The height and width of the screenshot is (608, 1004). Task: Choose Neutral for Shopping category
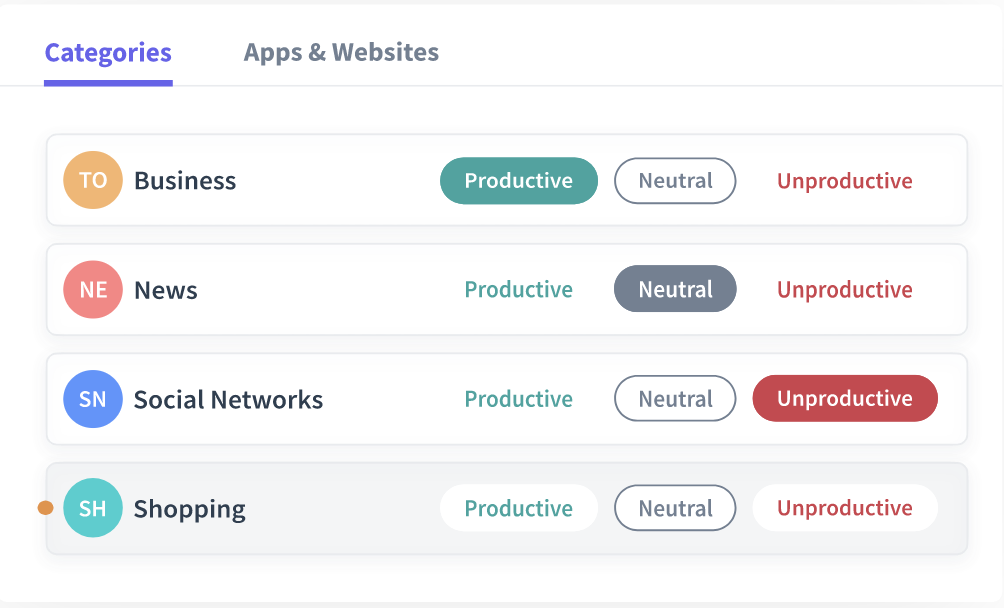click(x=675, y=508)
